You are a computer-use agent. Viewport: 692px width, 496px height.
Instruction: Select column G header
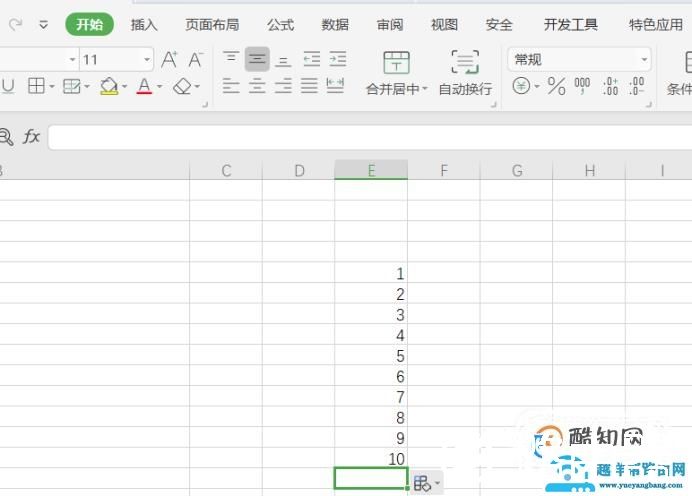tap(517, 170)
